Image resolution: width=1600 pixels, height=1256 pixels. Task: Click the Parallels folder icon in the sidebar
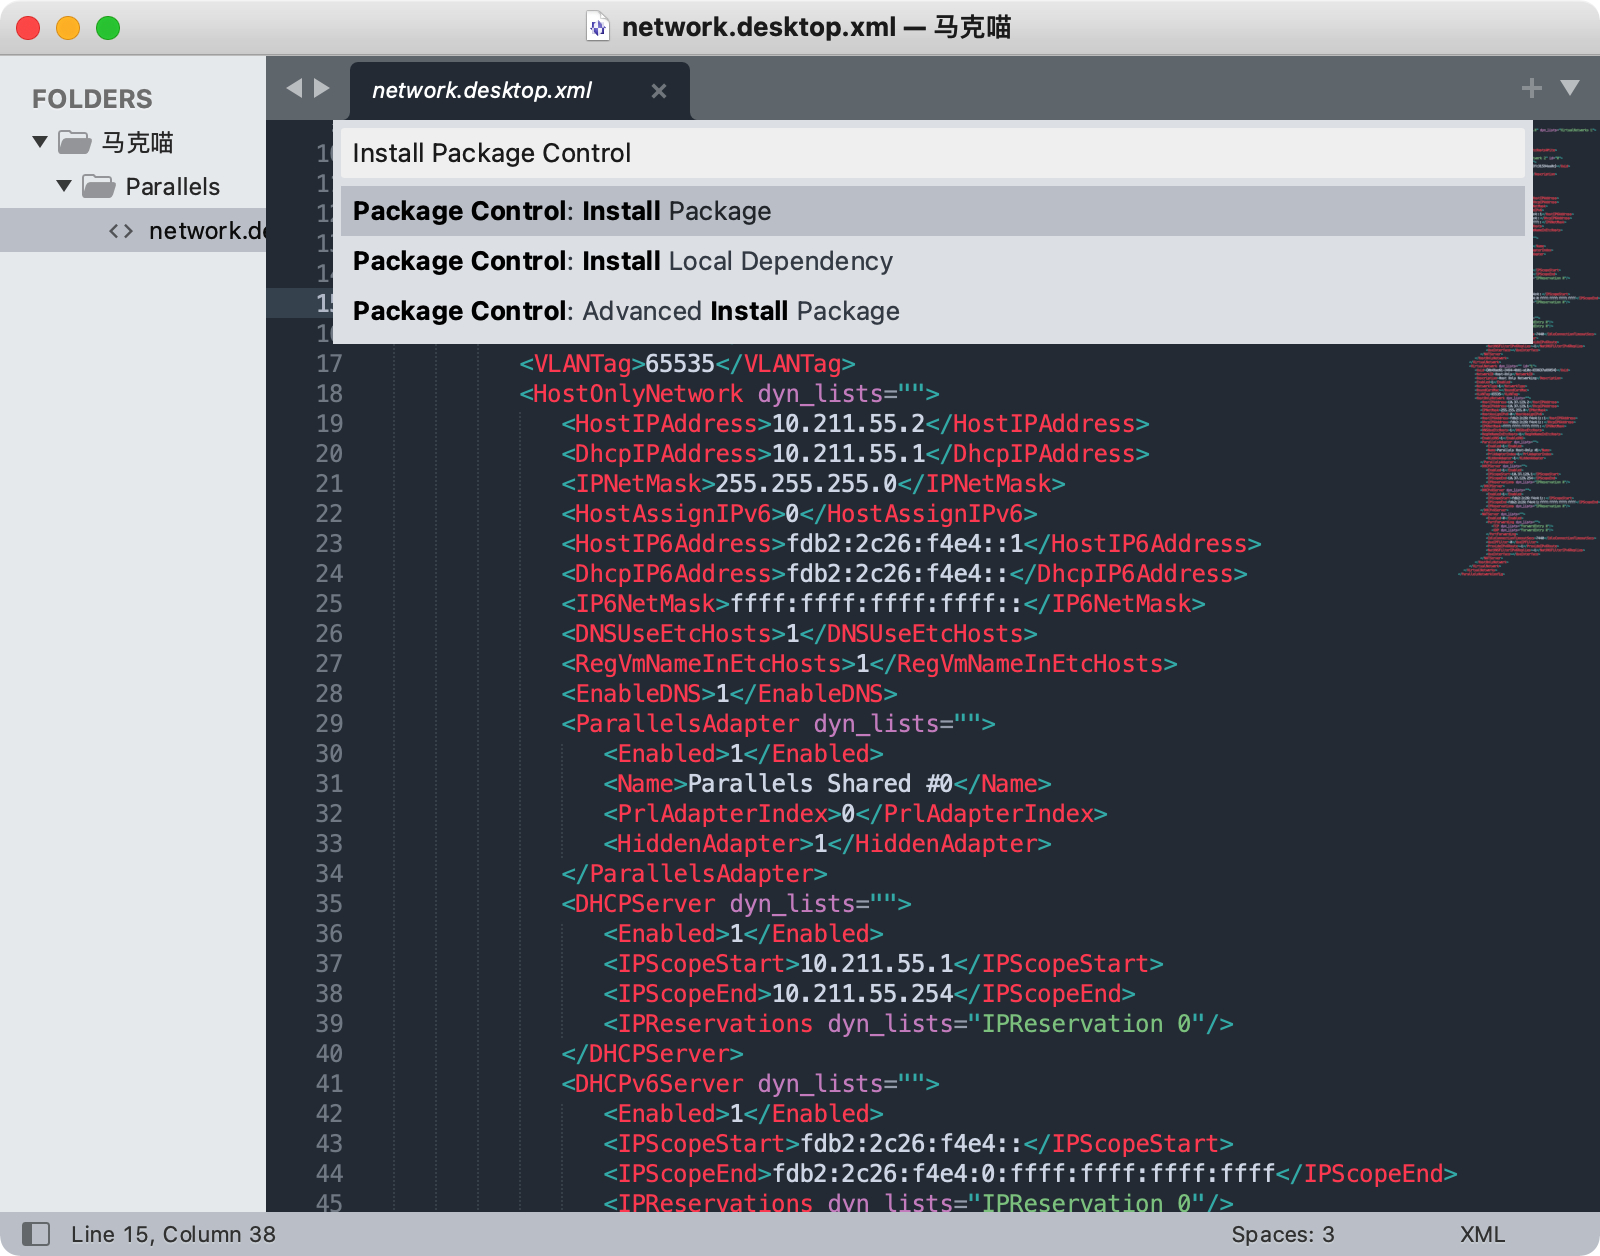[x=101, y=186]
